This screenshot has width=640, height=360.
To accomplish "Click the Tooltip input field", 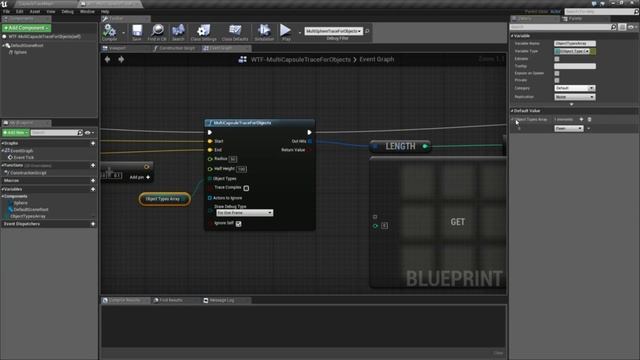I will (x=575, y=66).
